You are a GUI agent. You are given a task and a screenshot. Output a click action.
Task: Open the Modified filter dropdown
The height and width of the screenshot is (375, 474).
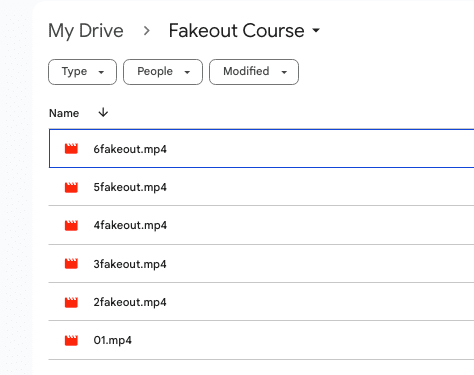pyautogui.click(x=254, y=72)
